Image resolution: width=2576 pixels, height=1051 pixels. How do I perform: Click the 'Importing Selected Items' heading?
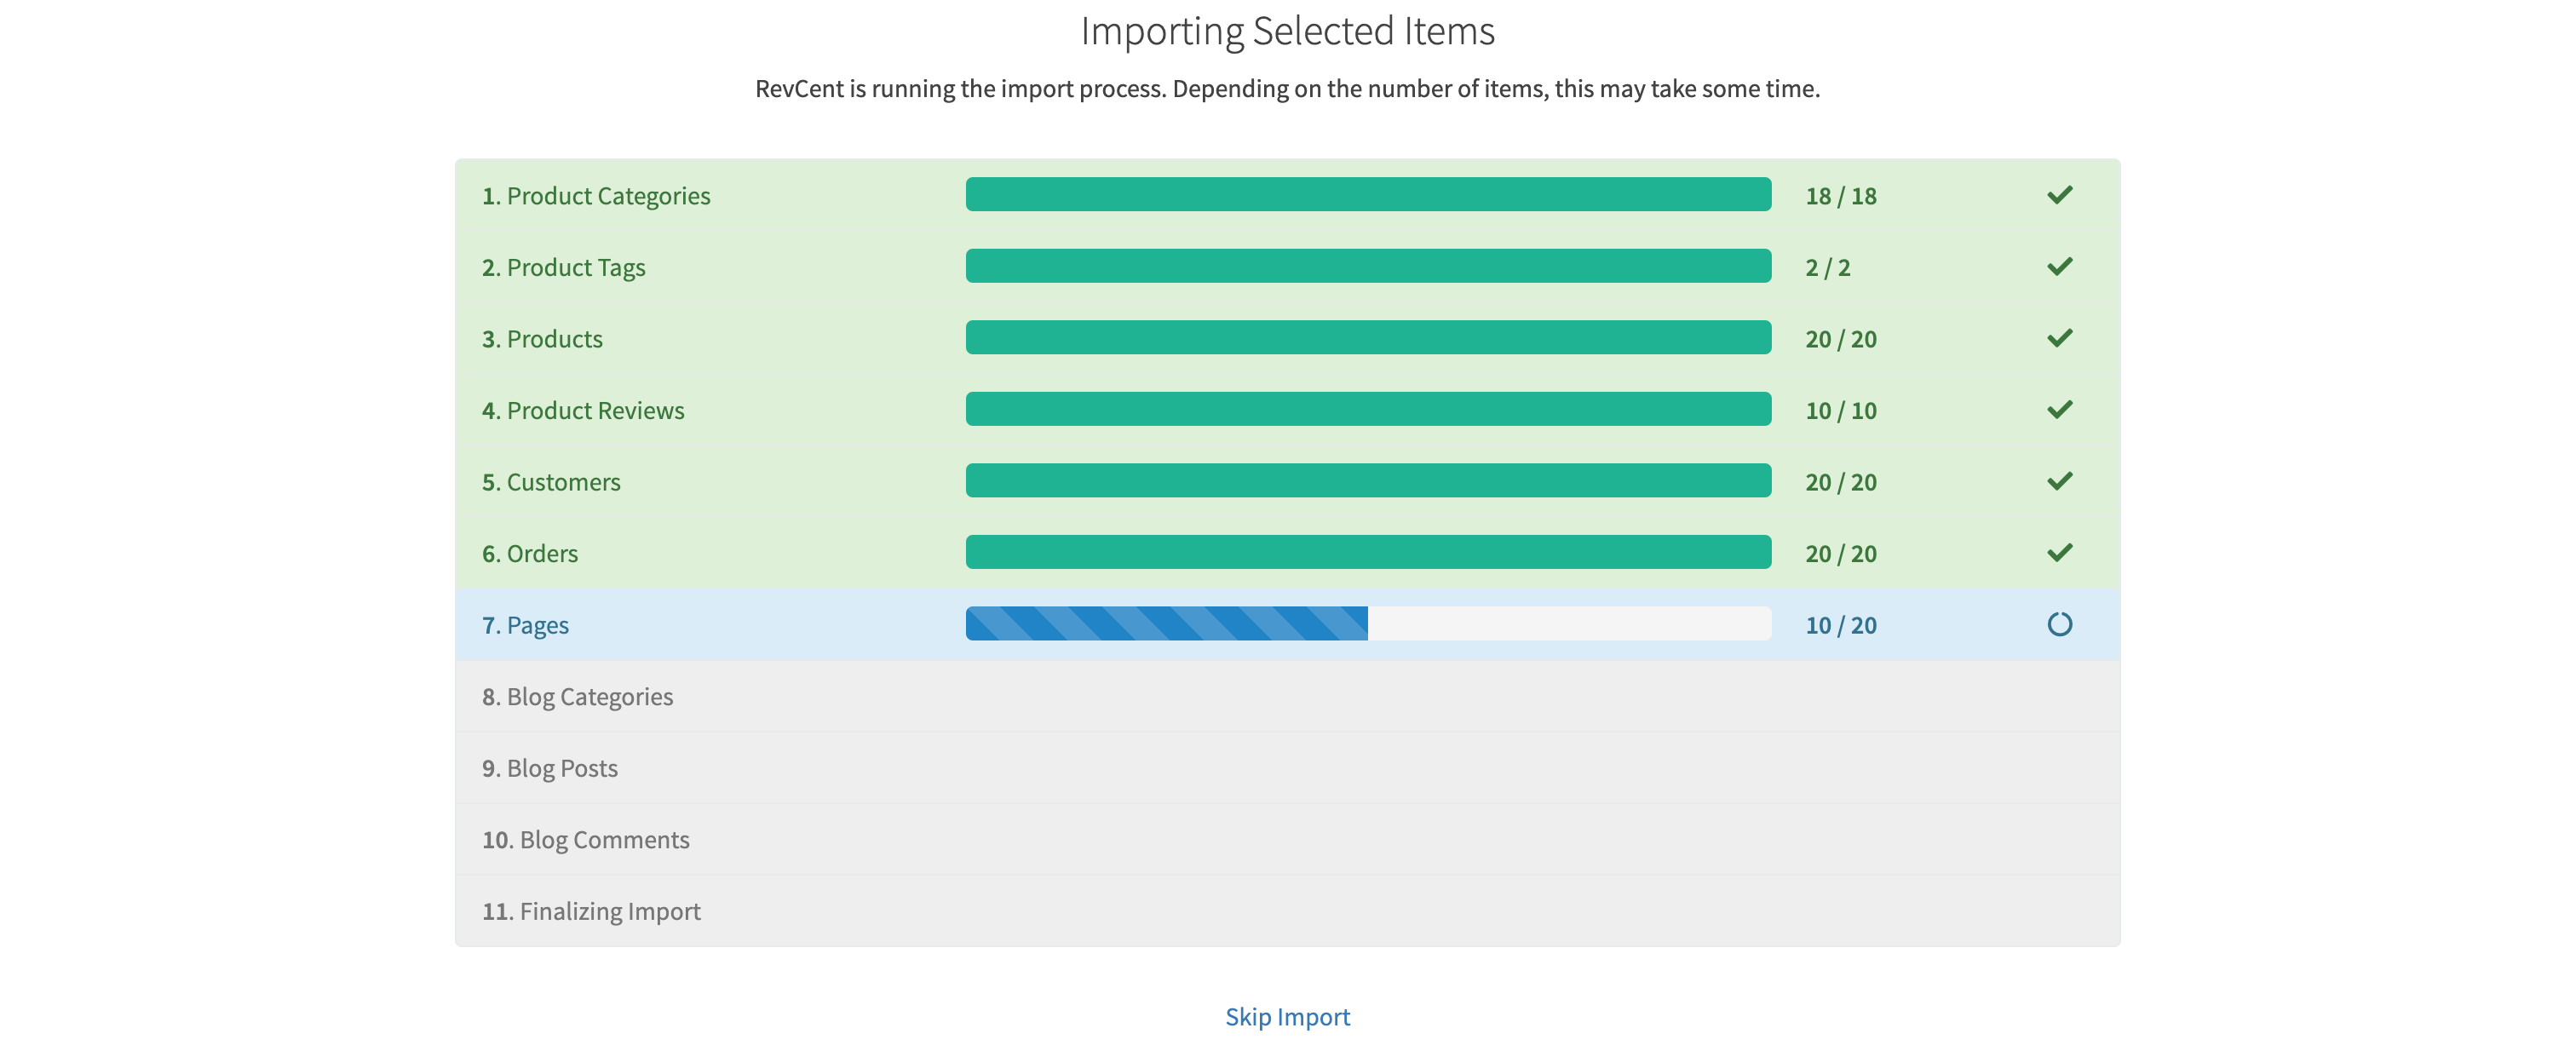[x=1287, y=31]
